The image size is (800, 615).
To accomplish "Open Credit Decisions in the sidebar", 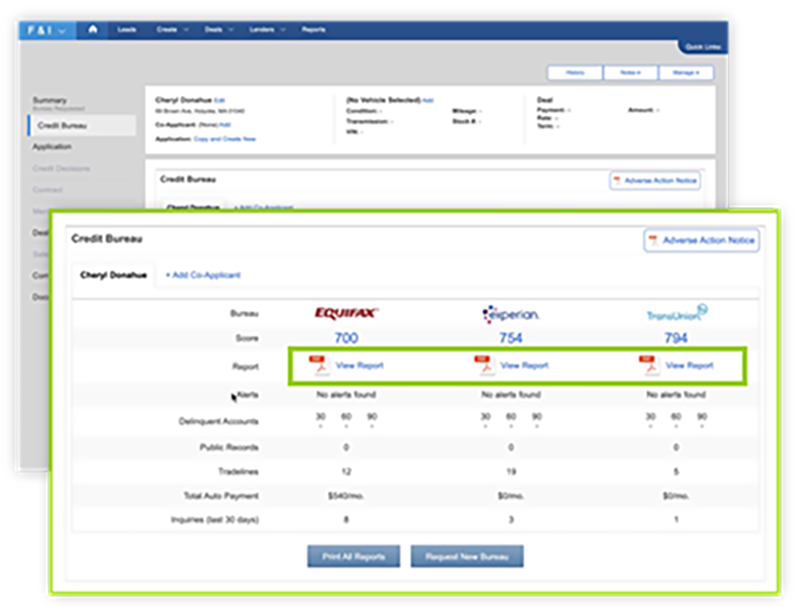I will coord(61,168).
